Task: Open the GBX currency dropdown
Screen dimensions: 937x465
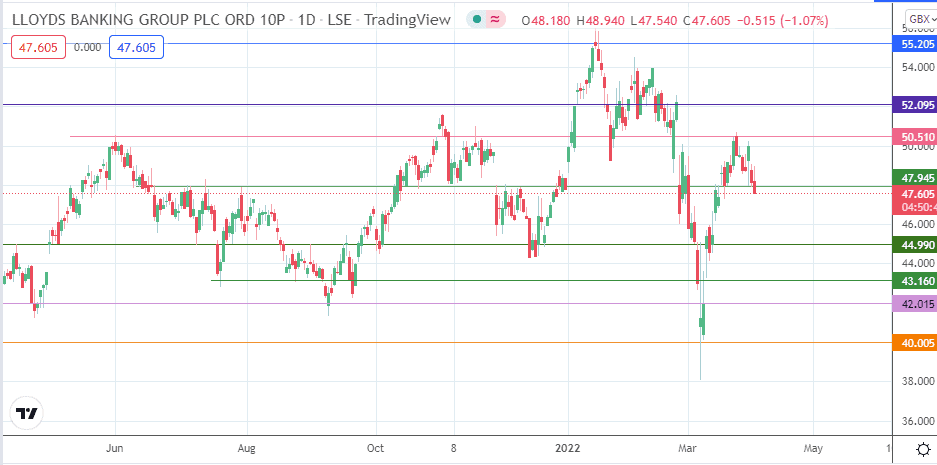Action: click(x=920, y=19)
